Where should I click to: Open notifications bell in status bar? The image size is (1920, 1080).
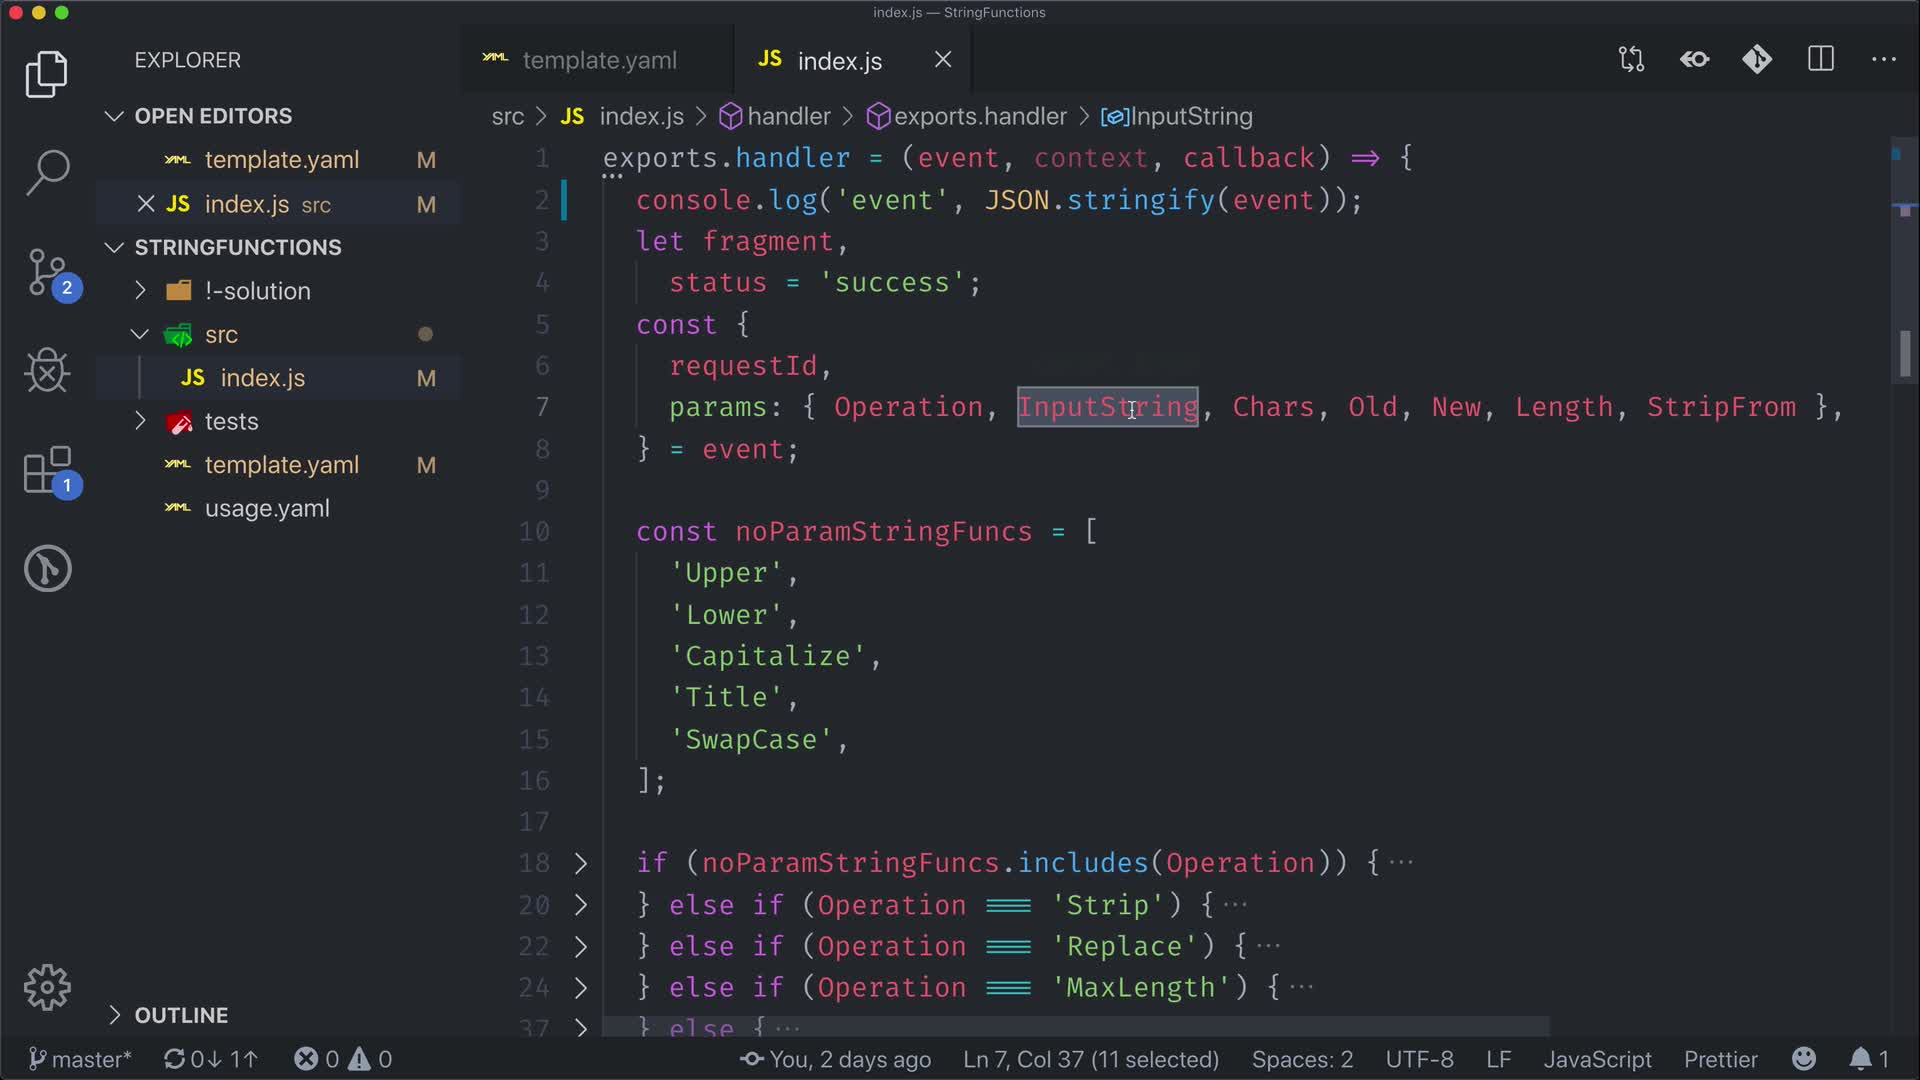tap(1860, 1059)
